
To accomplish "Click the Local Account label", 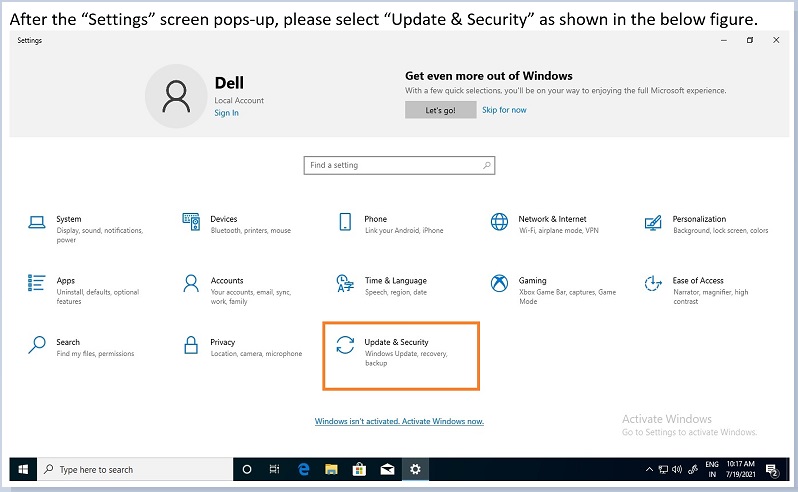I will (239, 101).
